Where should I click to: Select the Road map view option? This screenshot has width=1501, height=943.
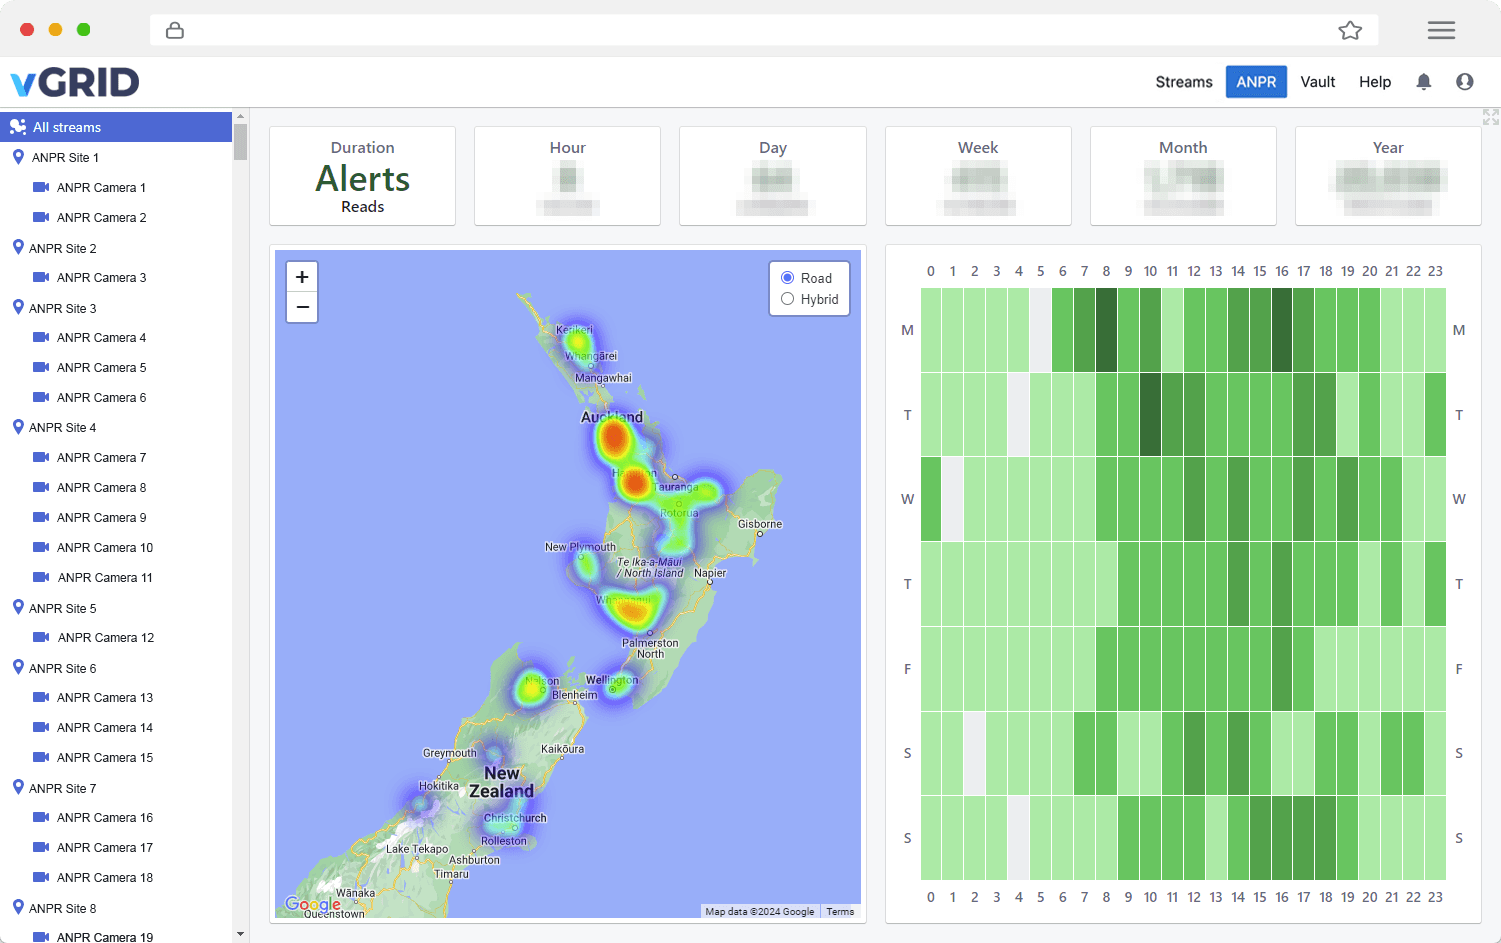pos(788,278)
